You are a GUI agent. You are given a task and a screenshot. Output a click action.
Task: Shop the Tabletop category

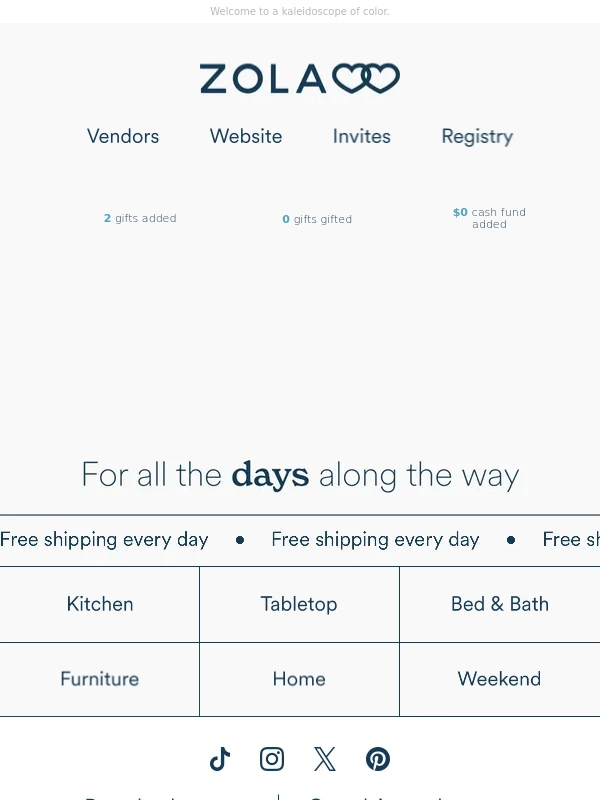pos(299,604)
